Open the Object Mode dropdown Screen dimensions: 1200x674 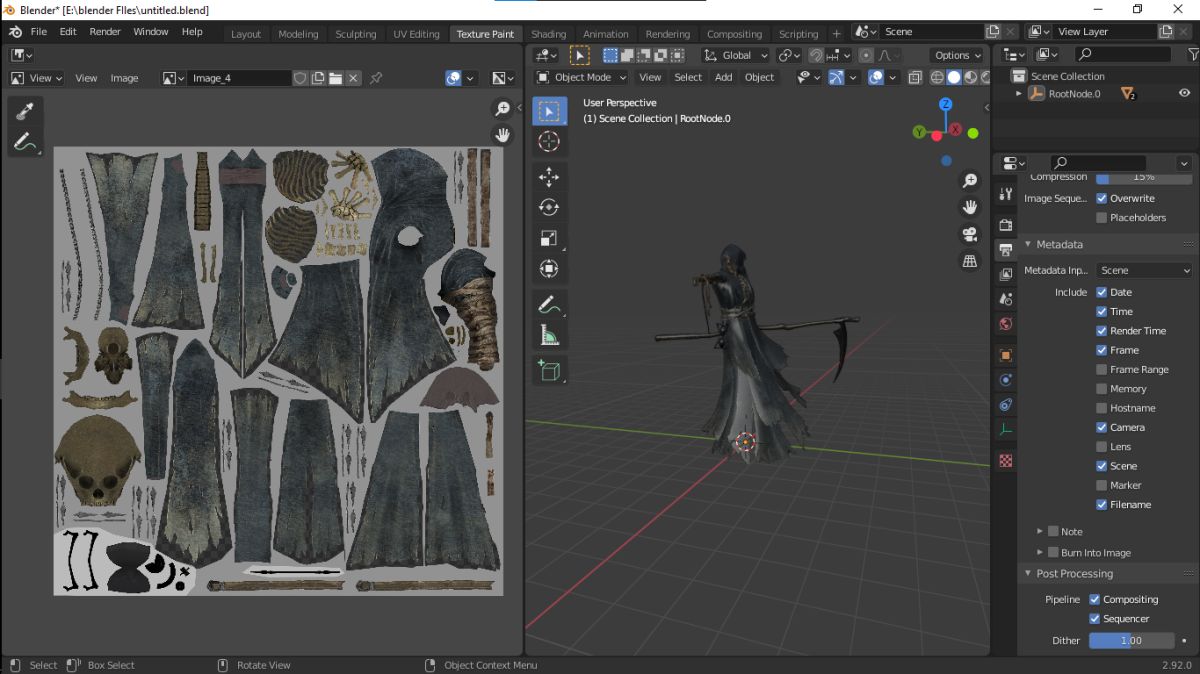click(x=582, y=77)
